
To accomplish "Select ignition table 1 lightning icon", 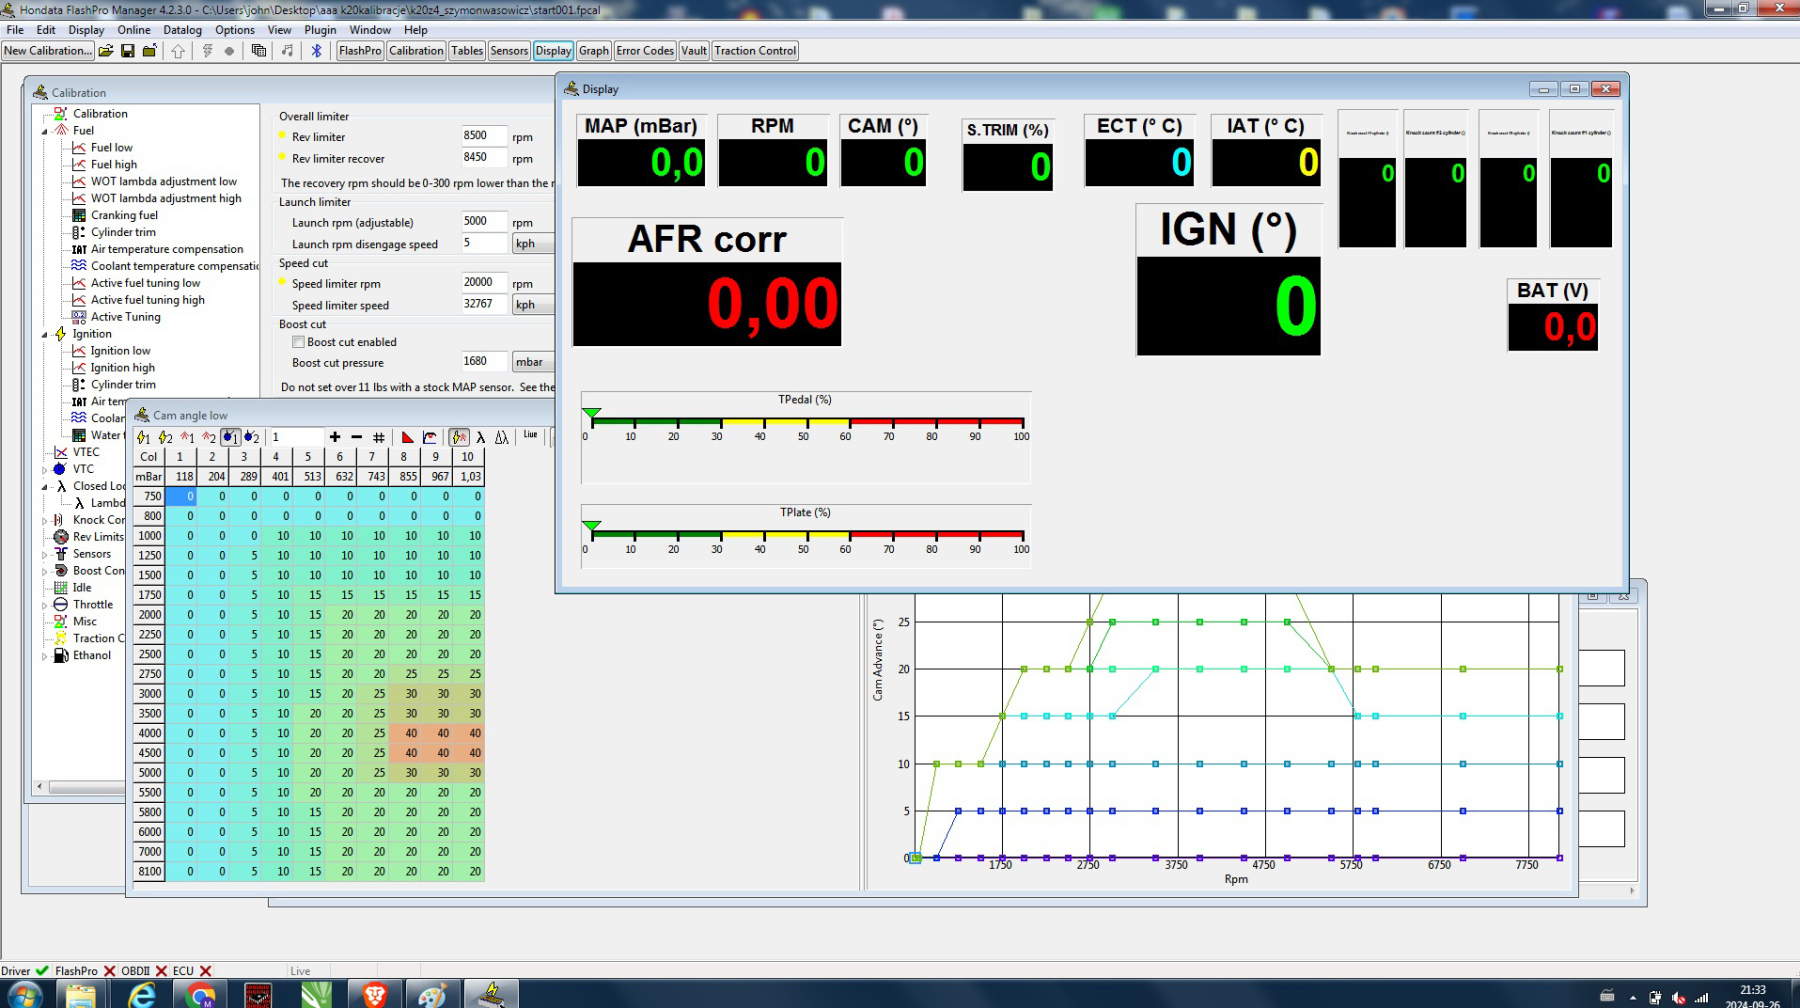I will pyautogui.click(x=143, y=437).
